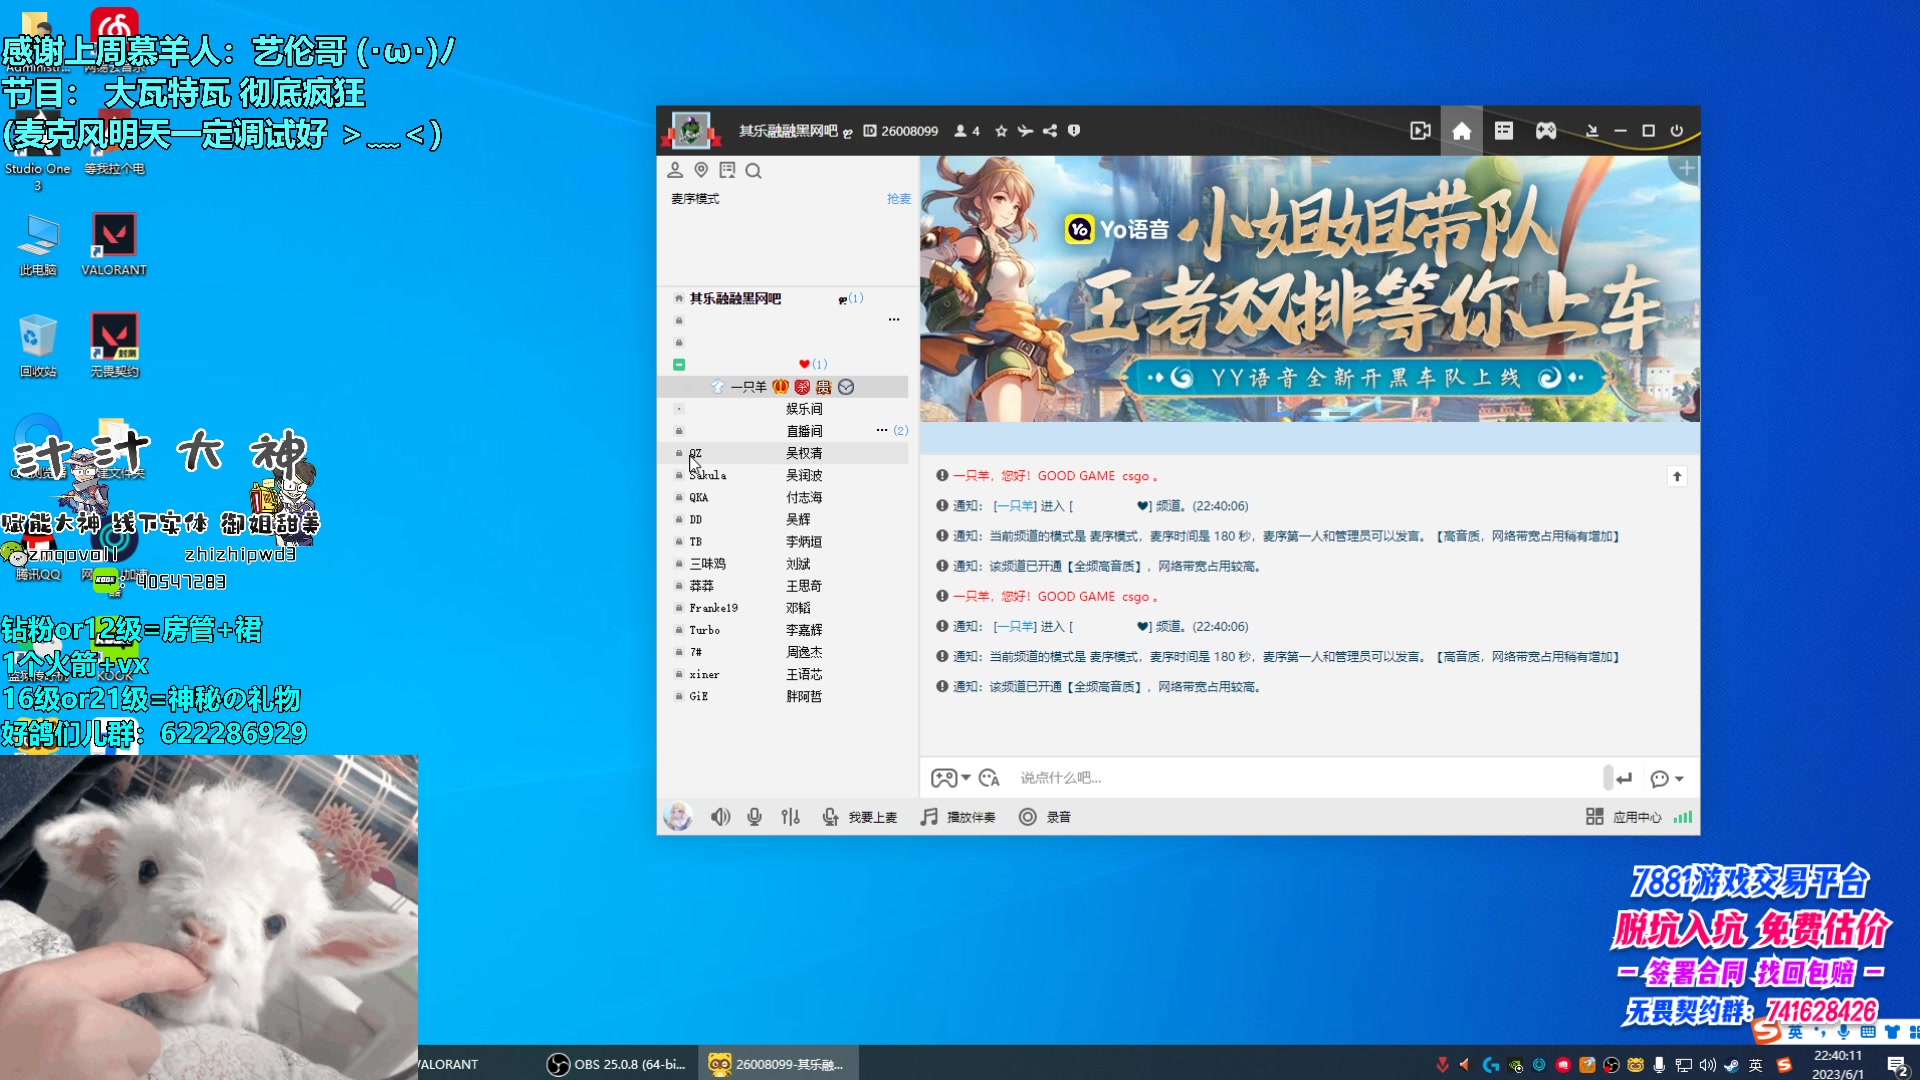Screen dimensions: 1920x1080
Task: Click the green signal strength bars icon
Action: pos(1683,817)
